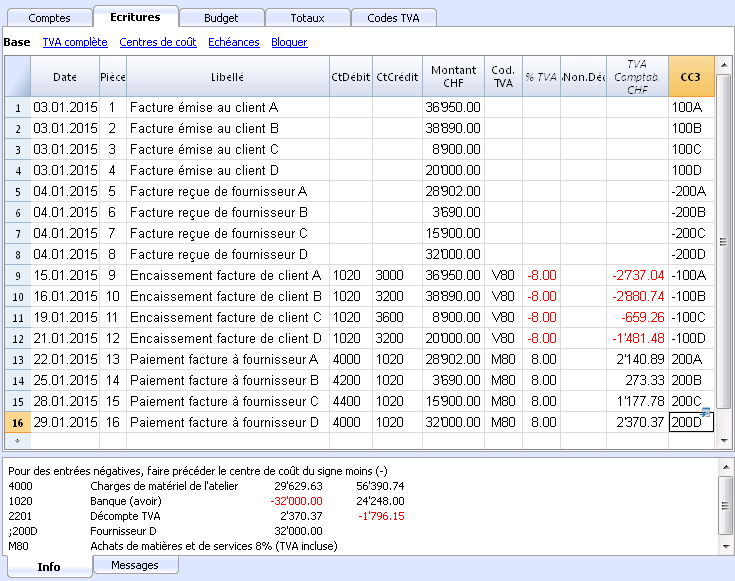Click 'Facture émise au client A' cell
Image resolution: width=735 pixels, height=581 pixels.
coord(228,107)
